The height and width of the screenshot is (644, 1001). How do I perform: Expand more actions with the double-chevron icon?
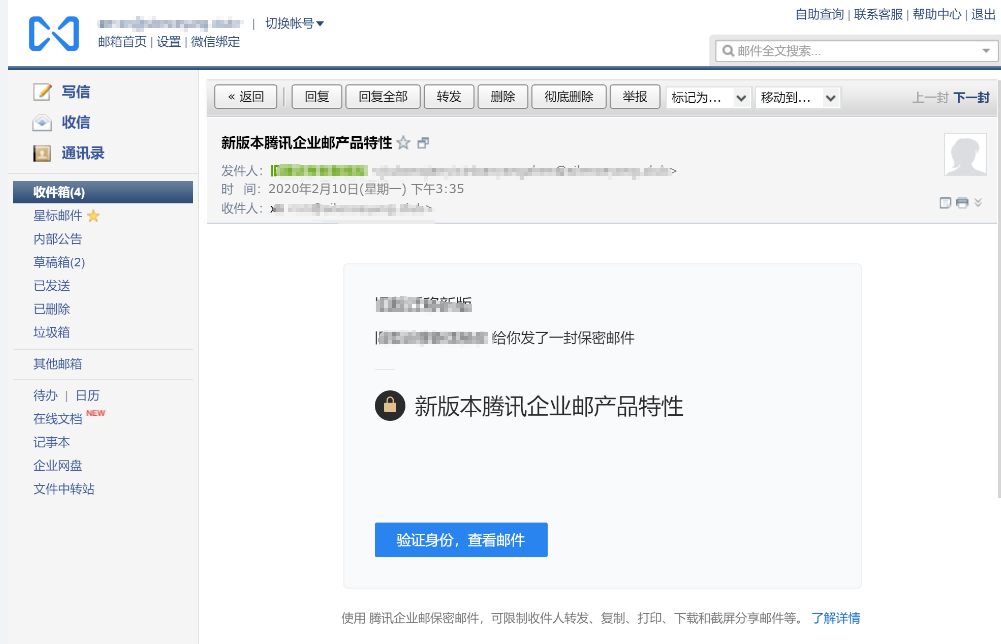[x=977, y=202]
